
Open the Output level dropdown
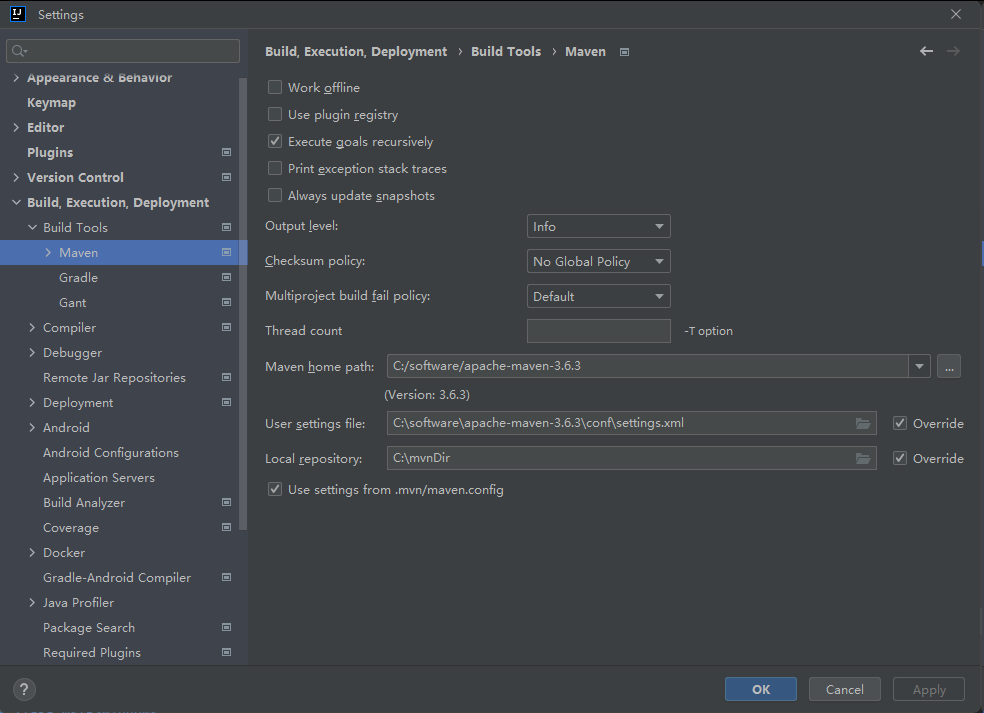pyautogui.click(x=599, y=226)
